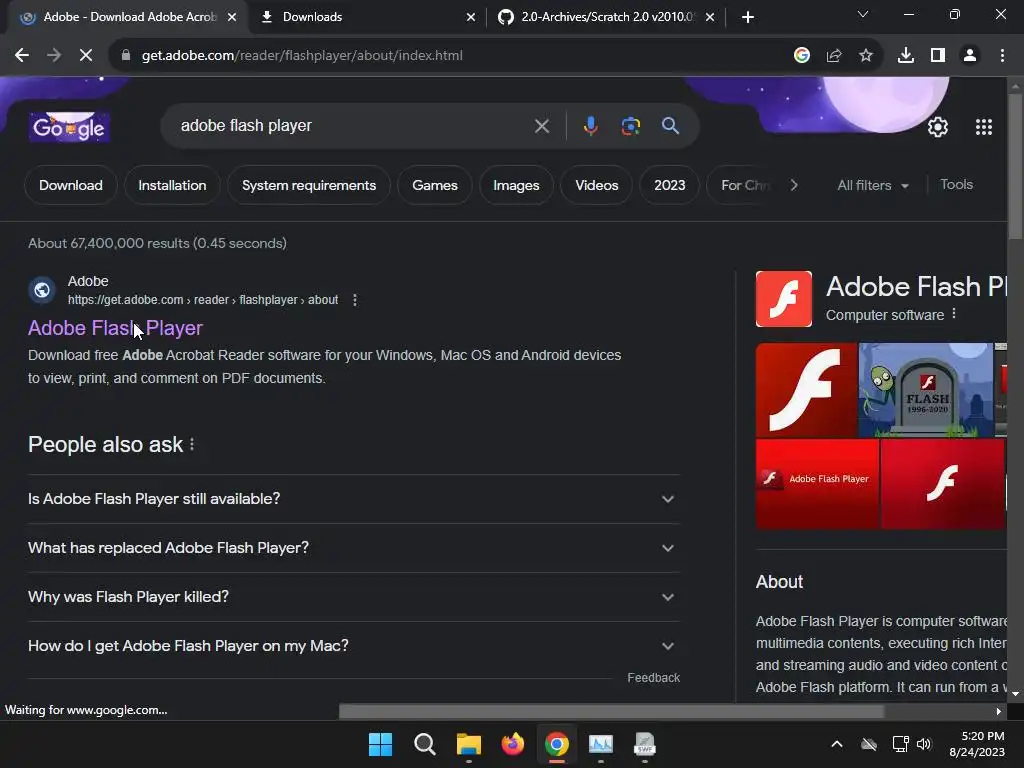Open tab search dropdown chevron
The height and width of the screenshot is (768, 1024).
(x=863, y=14)
